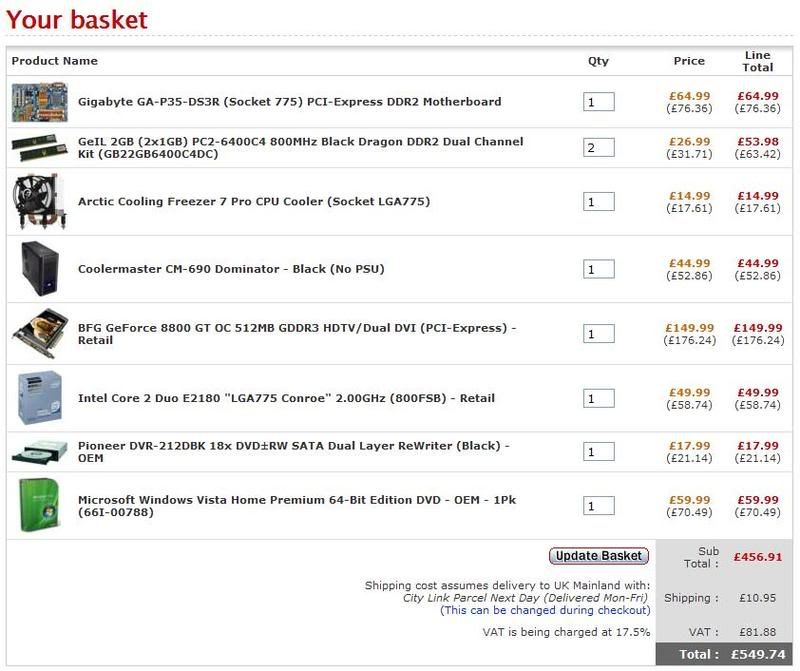Click the Gigabyte motherboard product thumbnail
The height and width of the screenshot is (671, 800).
pos(40,102)
